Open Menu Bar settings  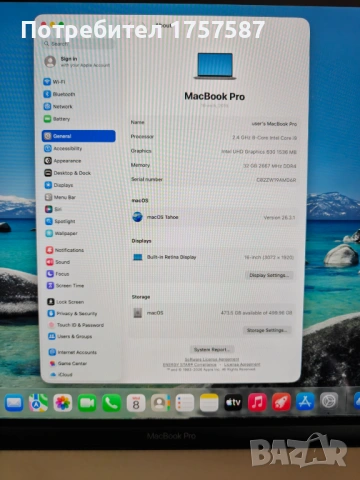(x=60, y=197)
